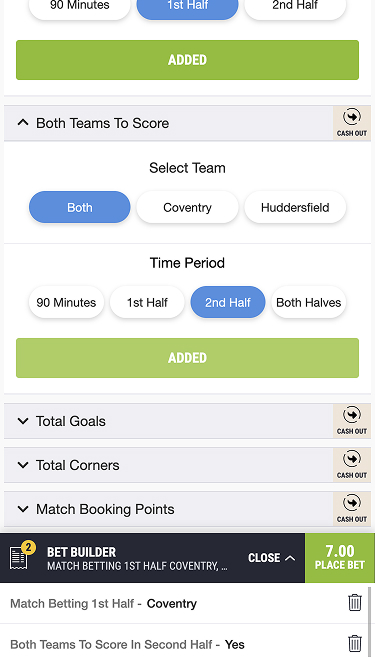Select Coventry under Select Team
Image resolution: width=375 pixels, height=663 pixels.
click(x=187, y=207)
